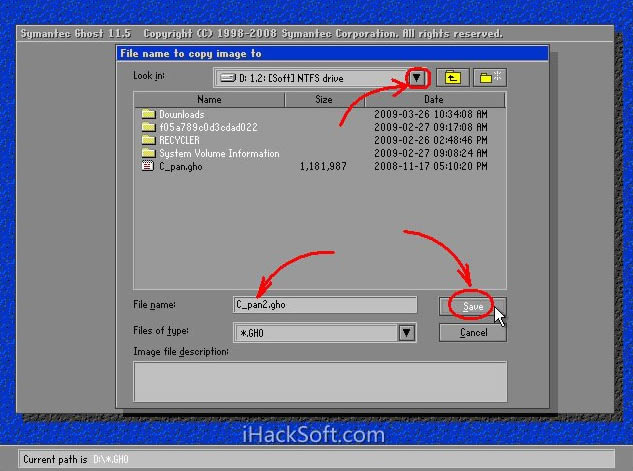The image size is (633, 471).
Task: Click the Cancel button
Action: tap(473, 333)
